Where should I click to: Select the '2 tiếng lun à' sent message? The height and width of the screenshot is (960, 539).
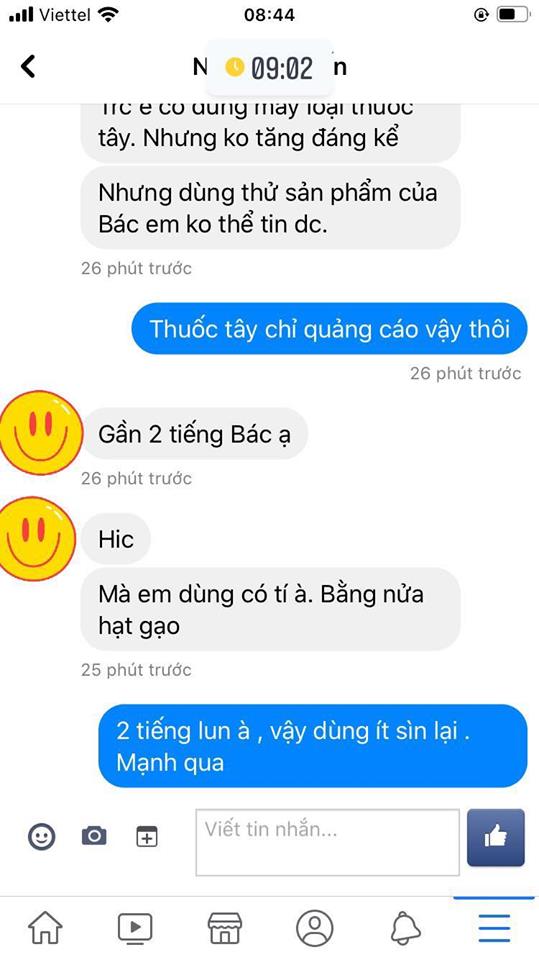point(312,746)
